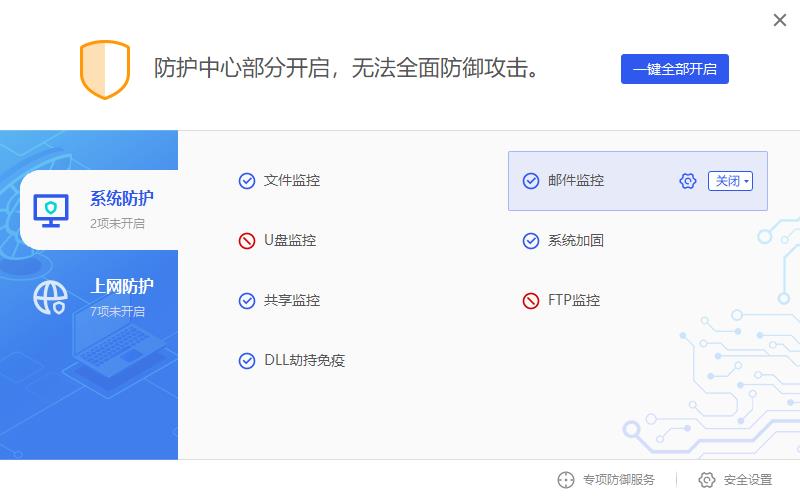Click the 邮件监控 settings gear icon

687,181
